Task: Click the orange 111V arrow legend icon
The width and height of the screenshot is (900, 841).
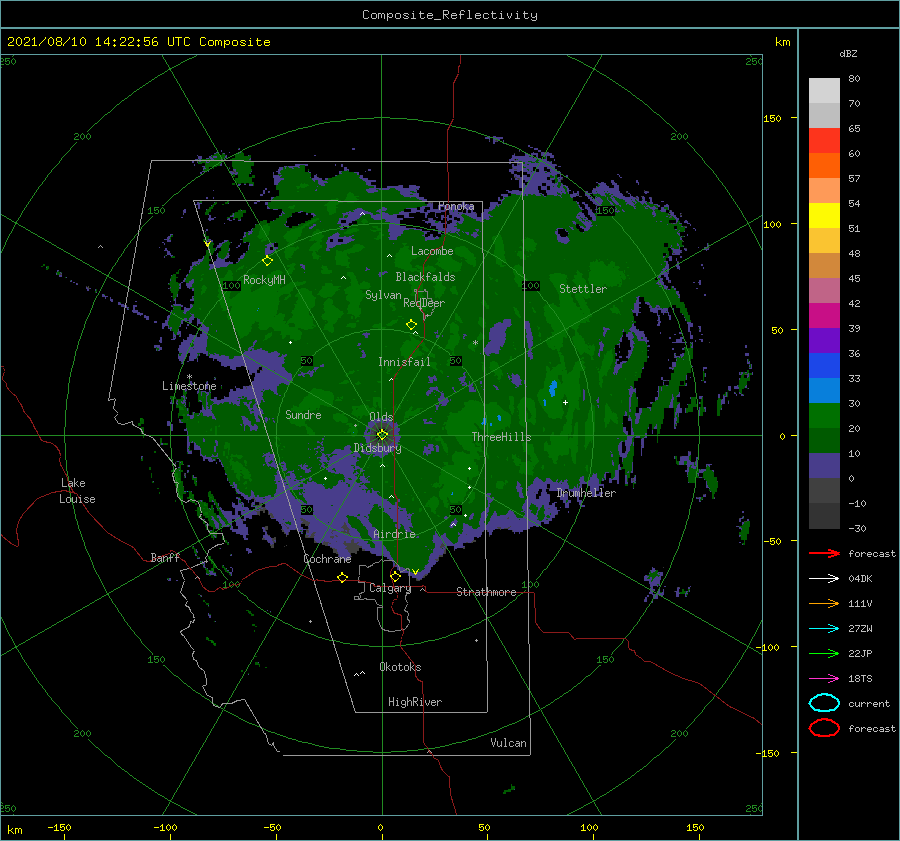Action: [x=824, y=603]
